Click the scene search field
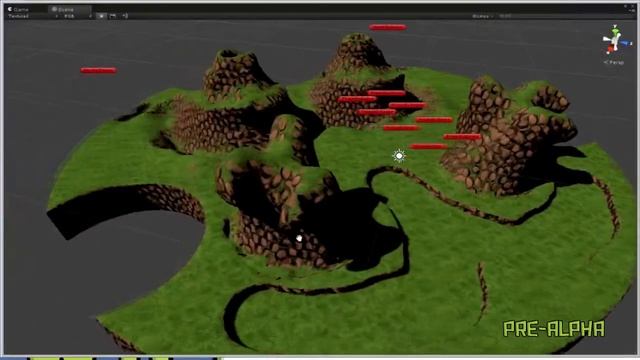 [563, 16]
